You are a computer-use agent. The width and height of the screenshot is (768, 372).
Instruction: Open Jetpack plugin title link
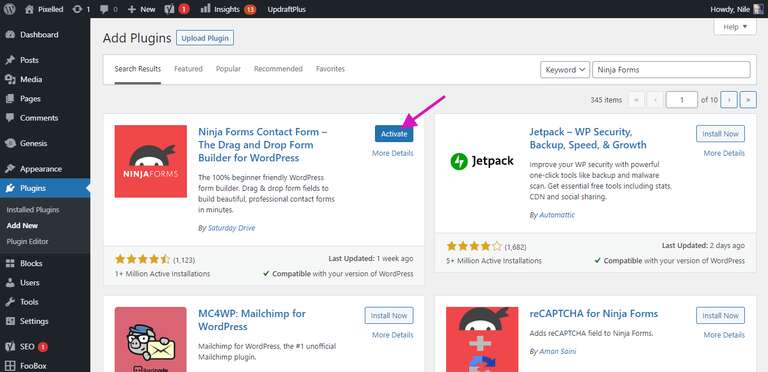tap(588, 139)
